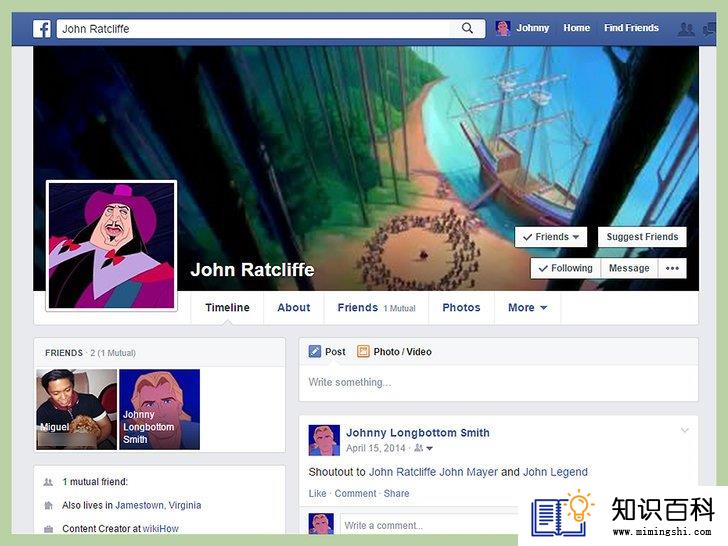
Task: Click the friend requests icon in top bar
Action: (686, 29)
